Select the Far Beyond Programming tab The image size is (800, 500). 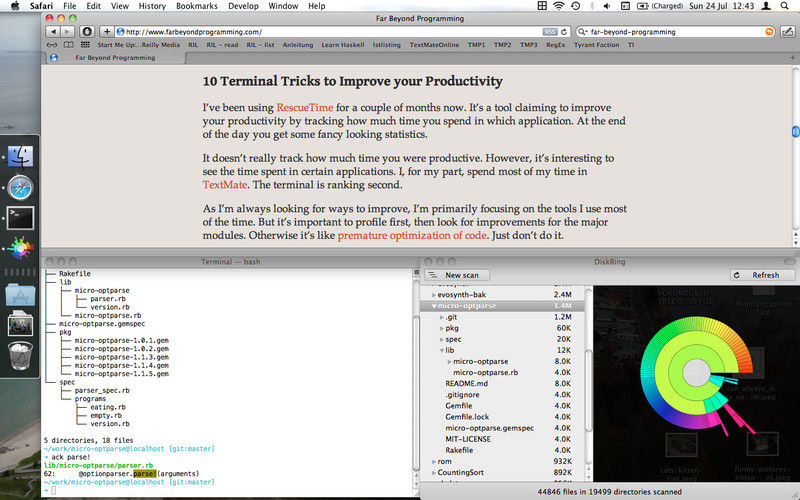coord(115,58)
